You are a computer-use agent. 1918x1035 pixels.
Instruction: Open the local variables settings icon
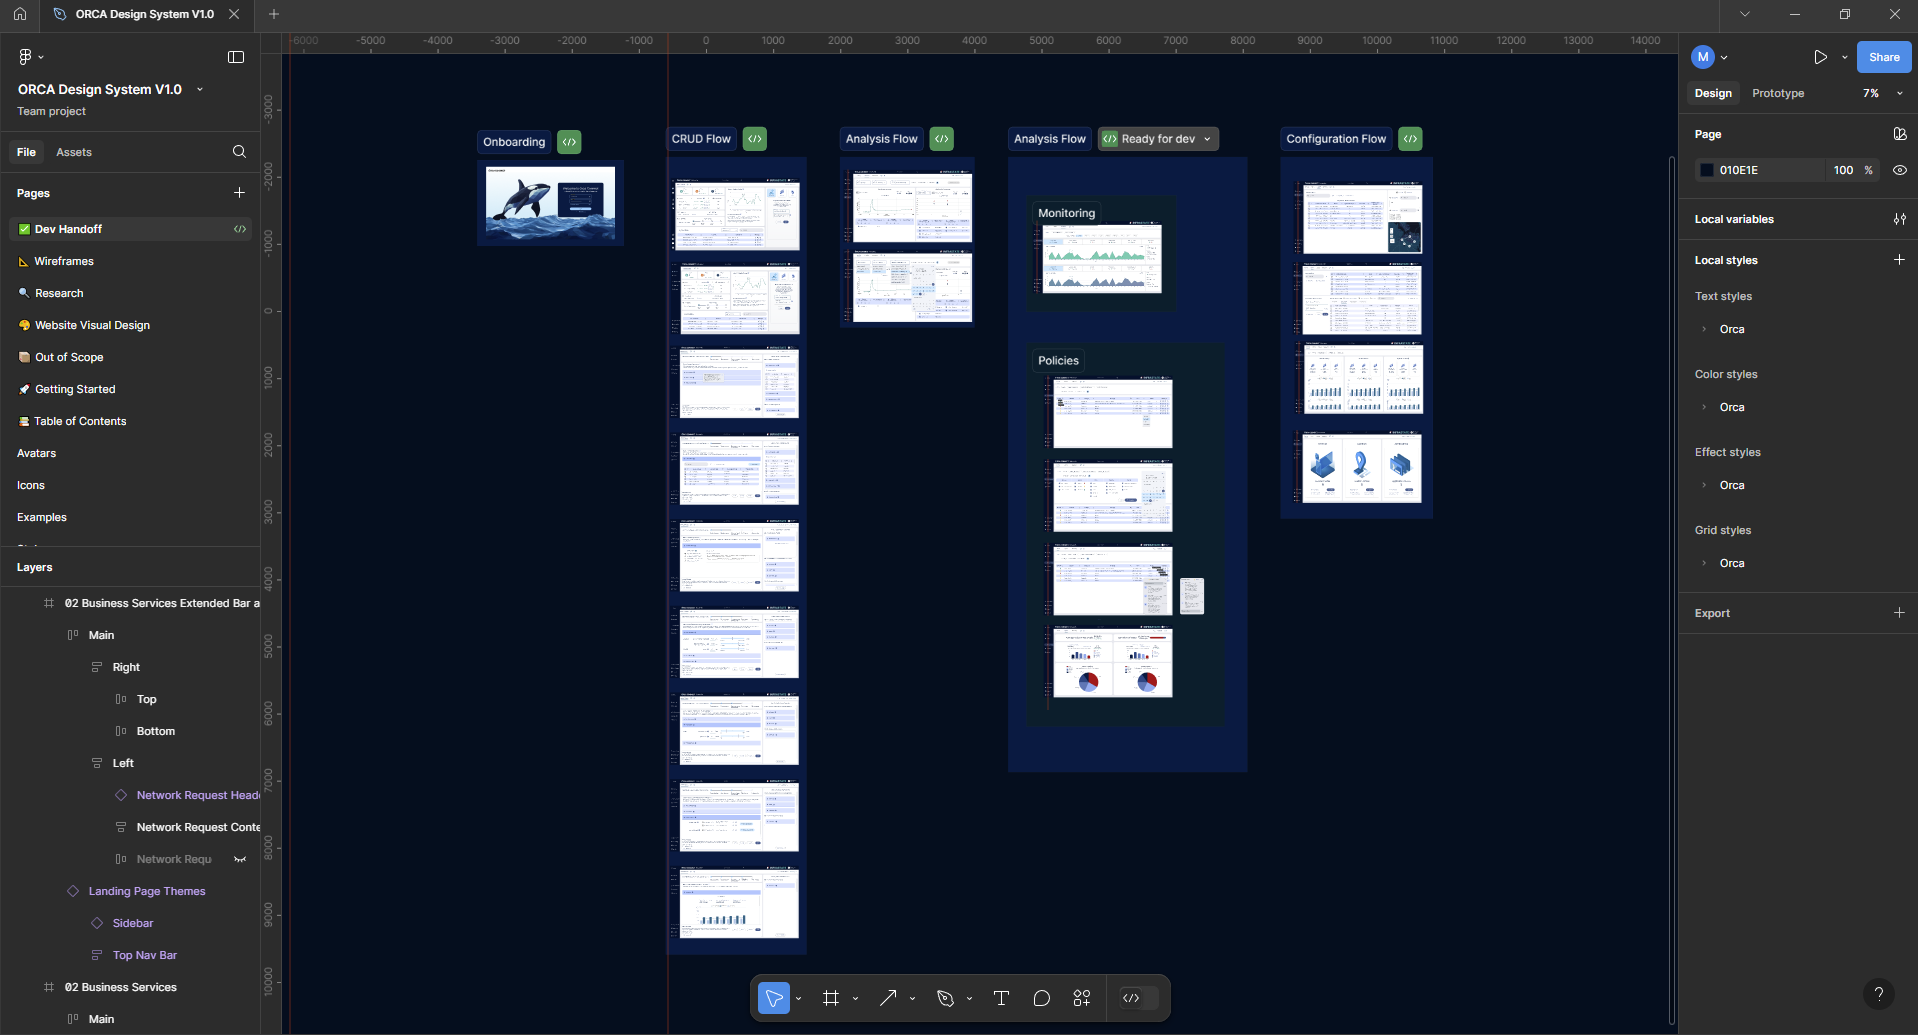(1899, 219)
